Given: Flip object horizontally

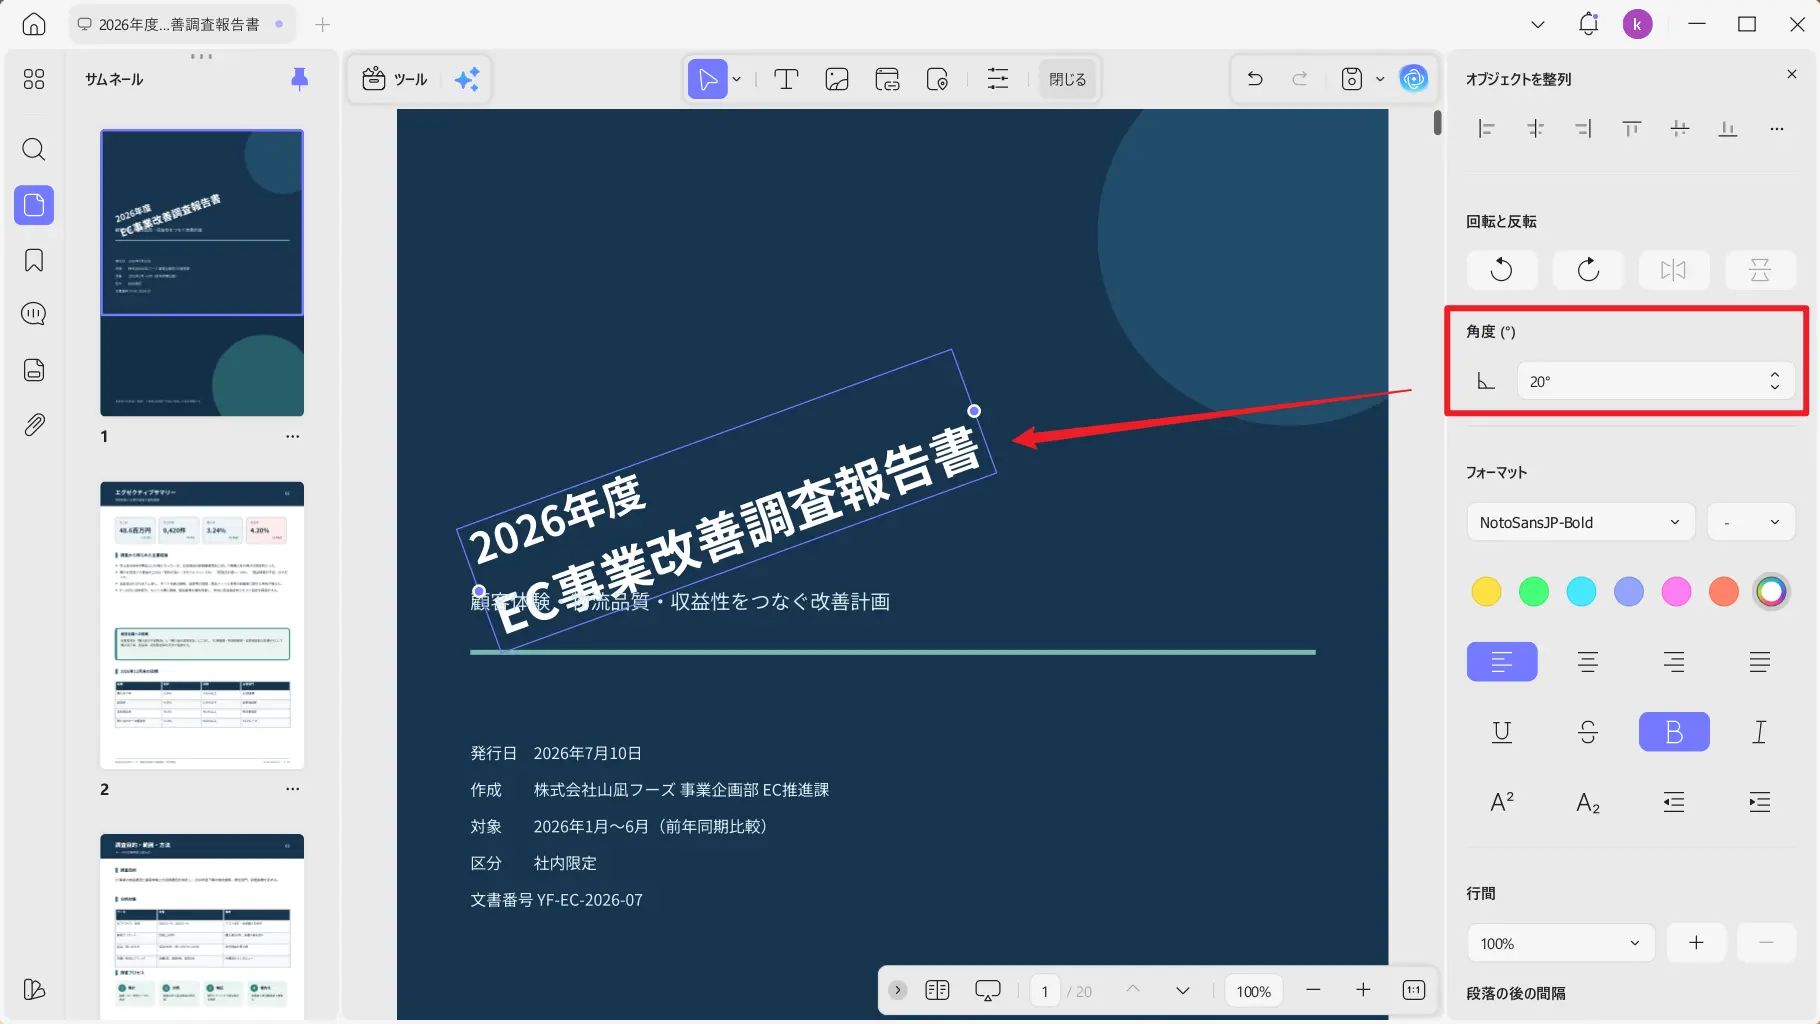Looking at the screenshot, I should tap(1673, 269).
